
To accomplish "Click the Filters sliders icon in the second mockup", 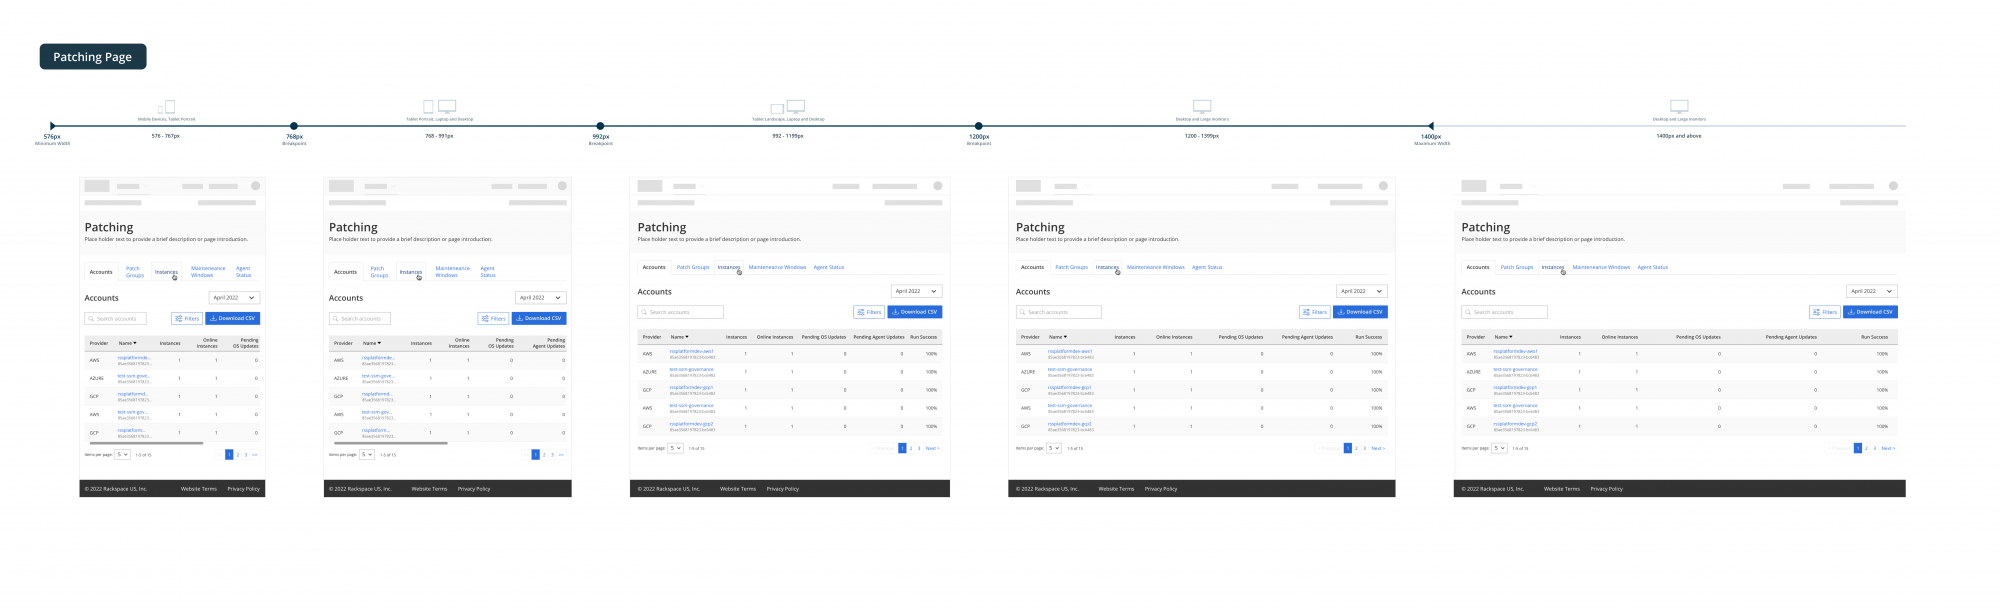I will pos(485,318).
